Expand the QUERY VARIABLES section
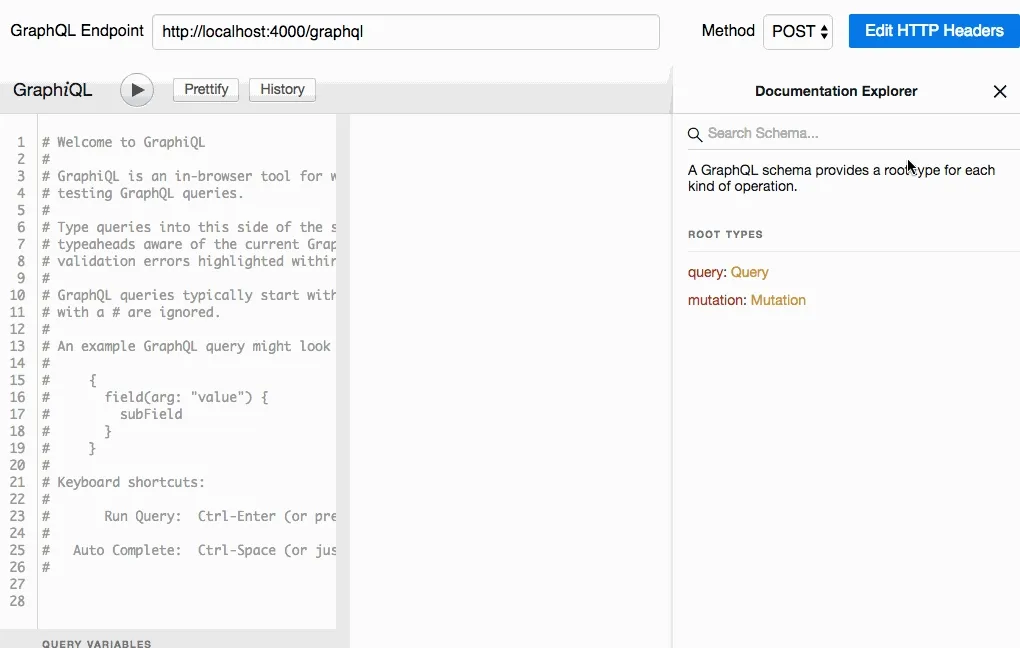 [x=96, y=643]
